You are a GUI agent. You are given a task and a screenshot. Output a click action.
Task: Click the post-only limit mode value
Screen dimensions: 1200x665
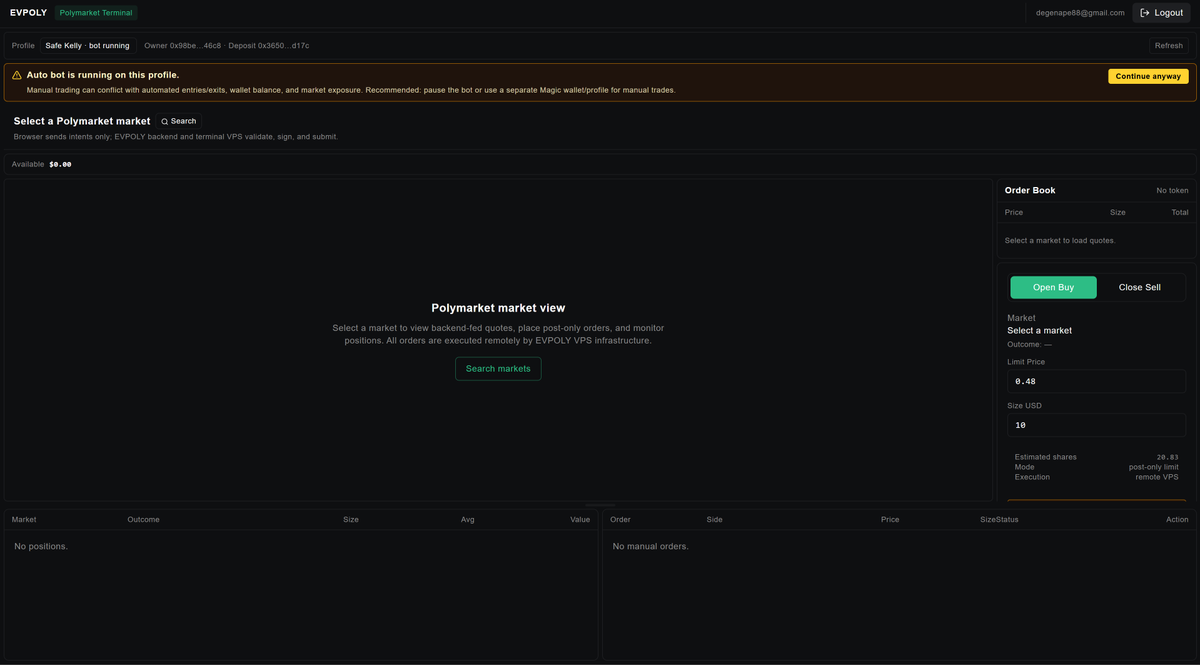(x=1154, y=467)
